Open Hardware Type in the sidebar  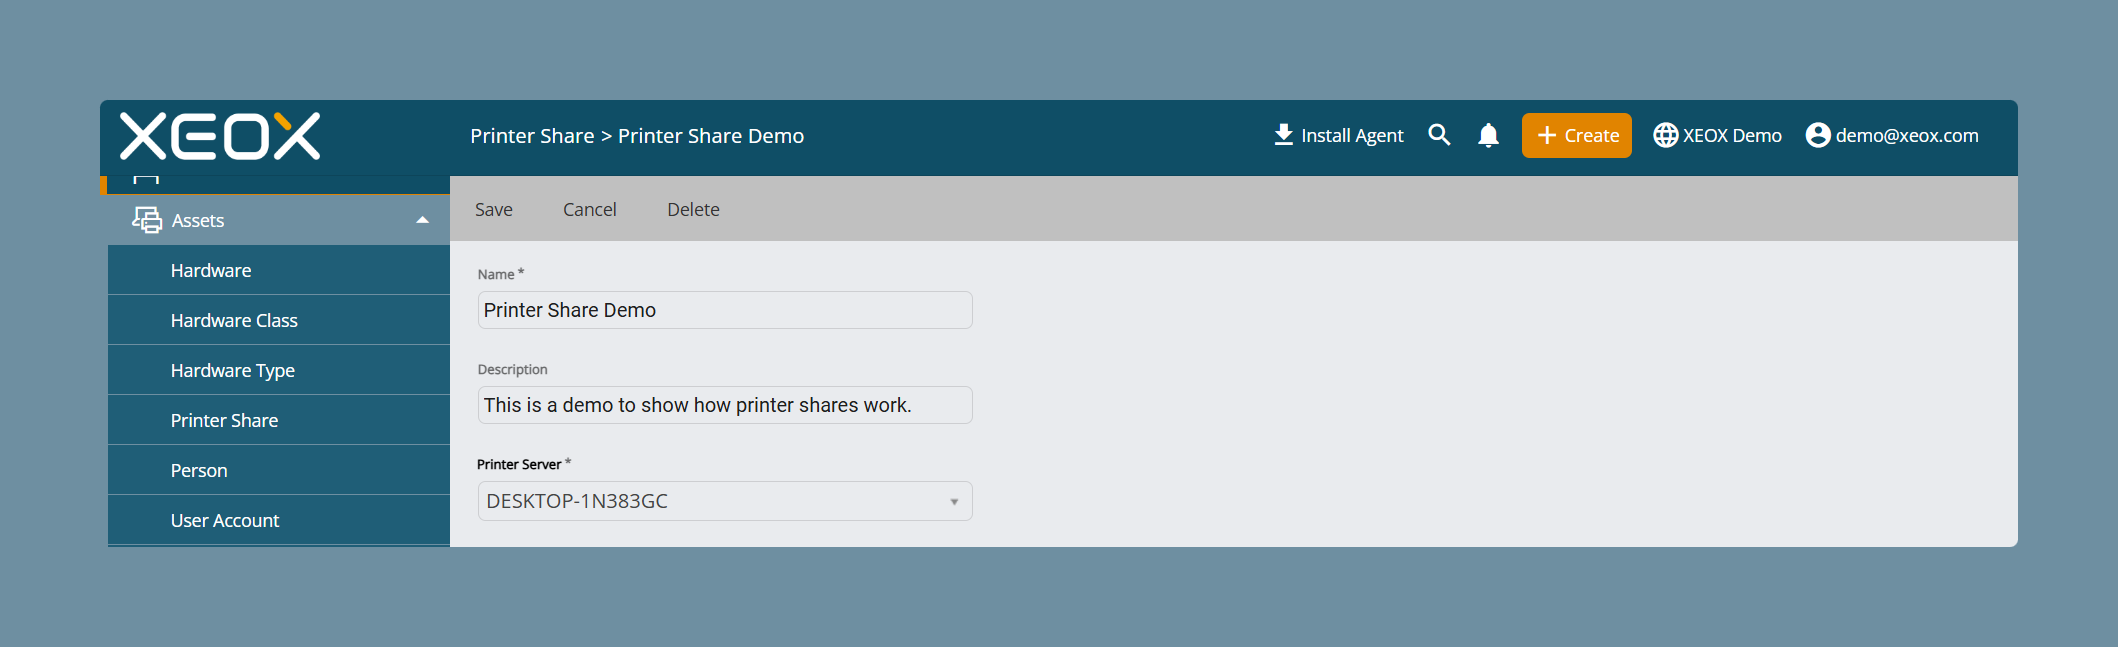(279, 370)
